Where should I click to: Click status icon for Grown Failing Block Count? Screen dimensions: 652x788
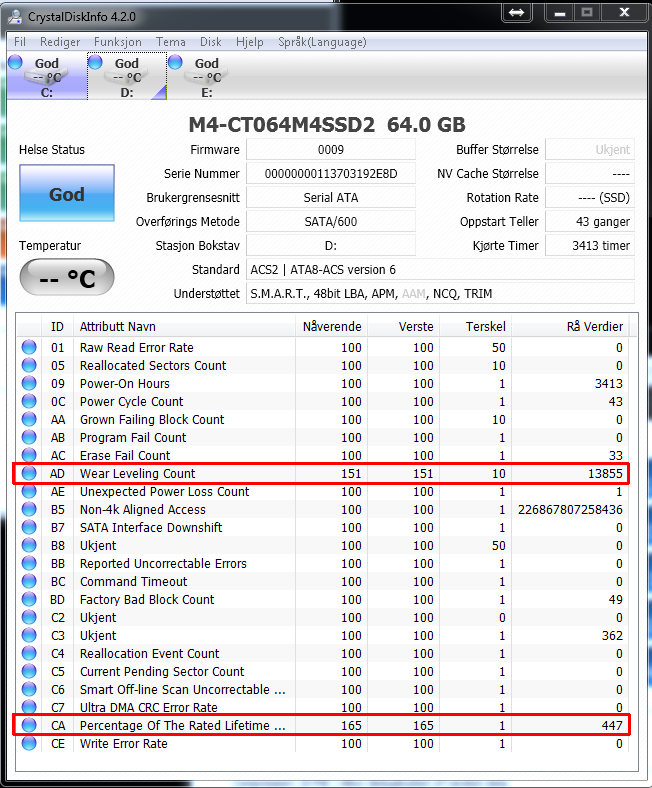[29, 420]
